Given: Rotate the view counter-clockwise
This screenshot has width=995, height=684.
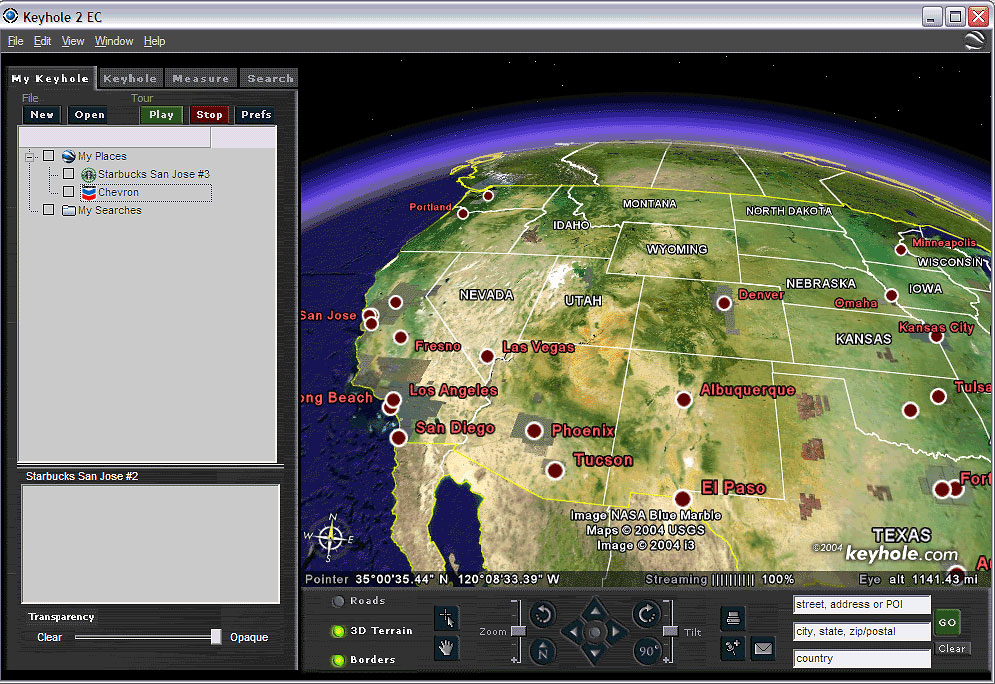Looking at the screenshot, I should pos(543,614).
